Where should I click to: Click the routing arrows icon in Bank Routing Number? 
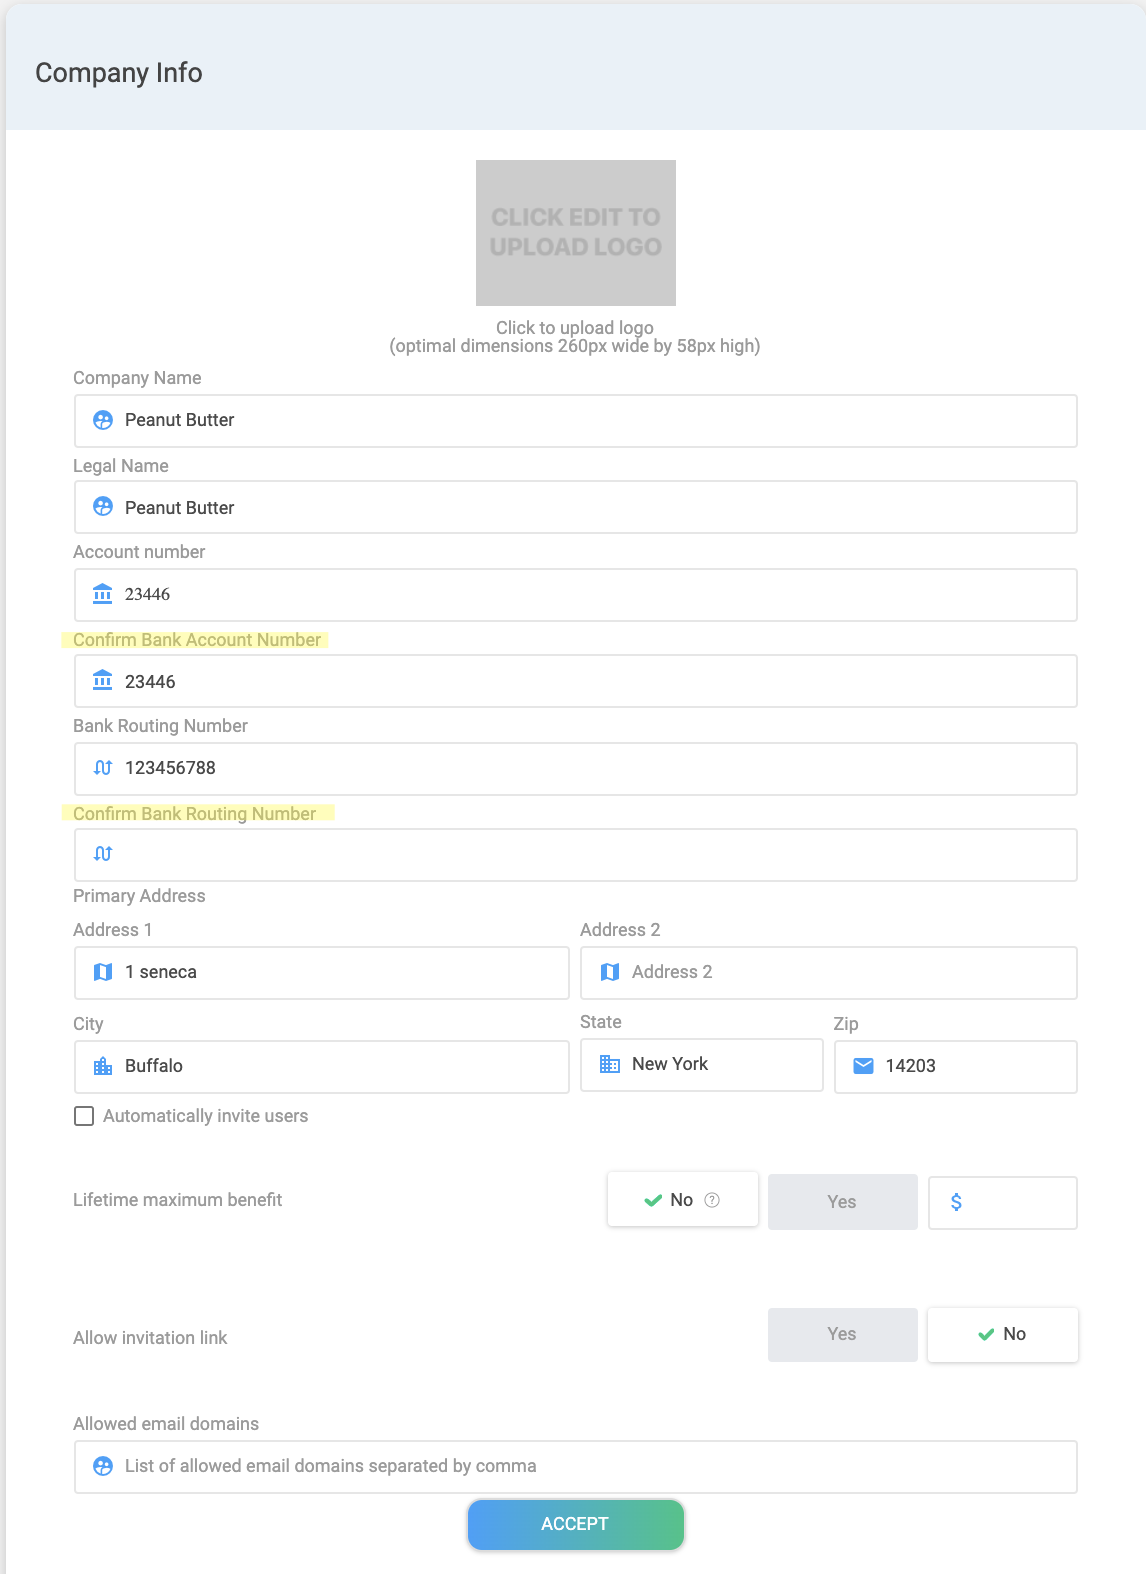pyautogui.click(x=103, y=768)
